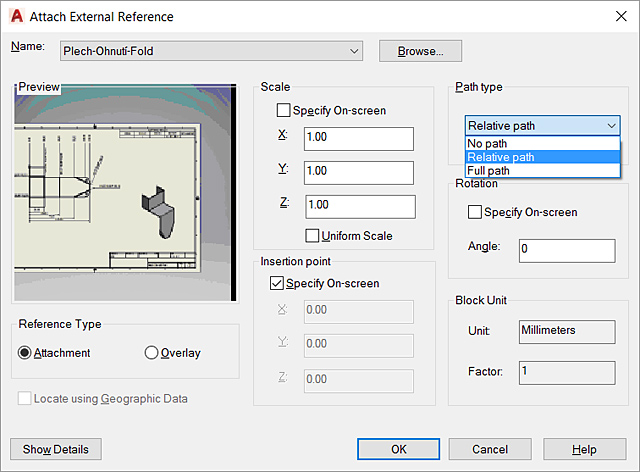Click the Insertion point Y field

(x=358, y=346)
